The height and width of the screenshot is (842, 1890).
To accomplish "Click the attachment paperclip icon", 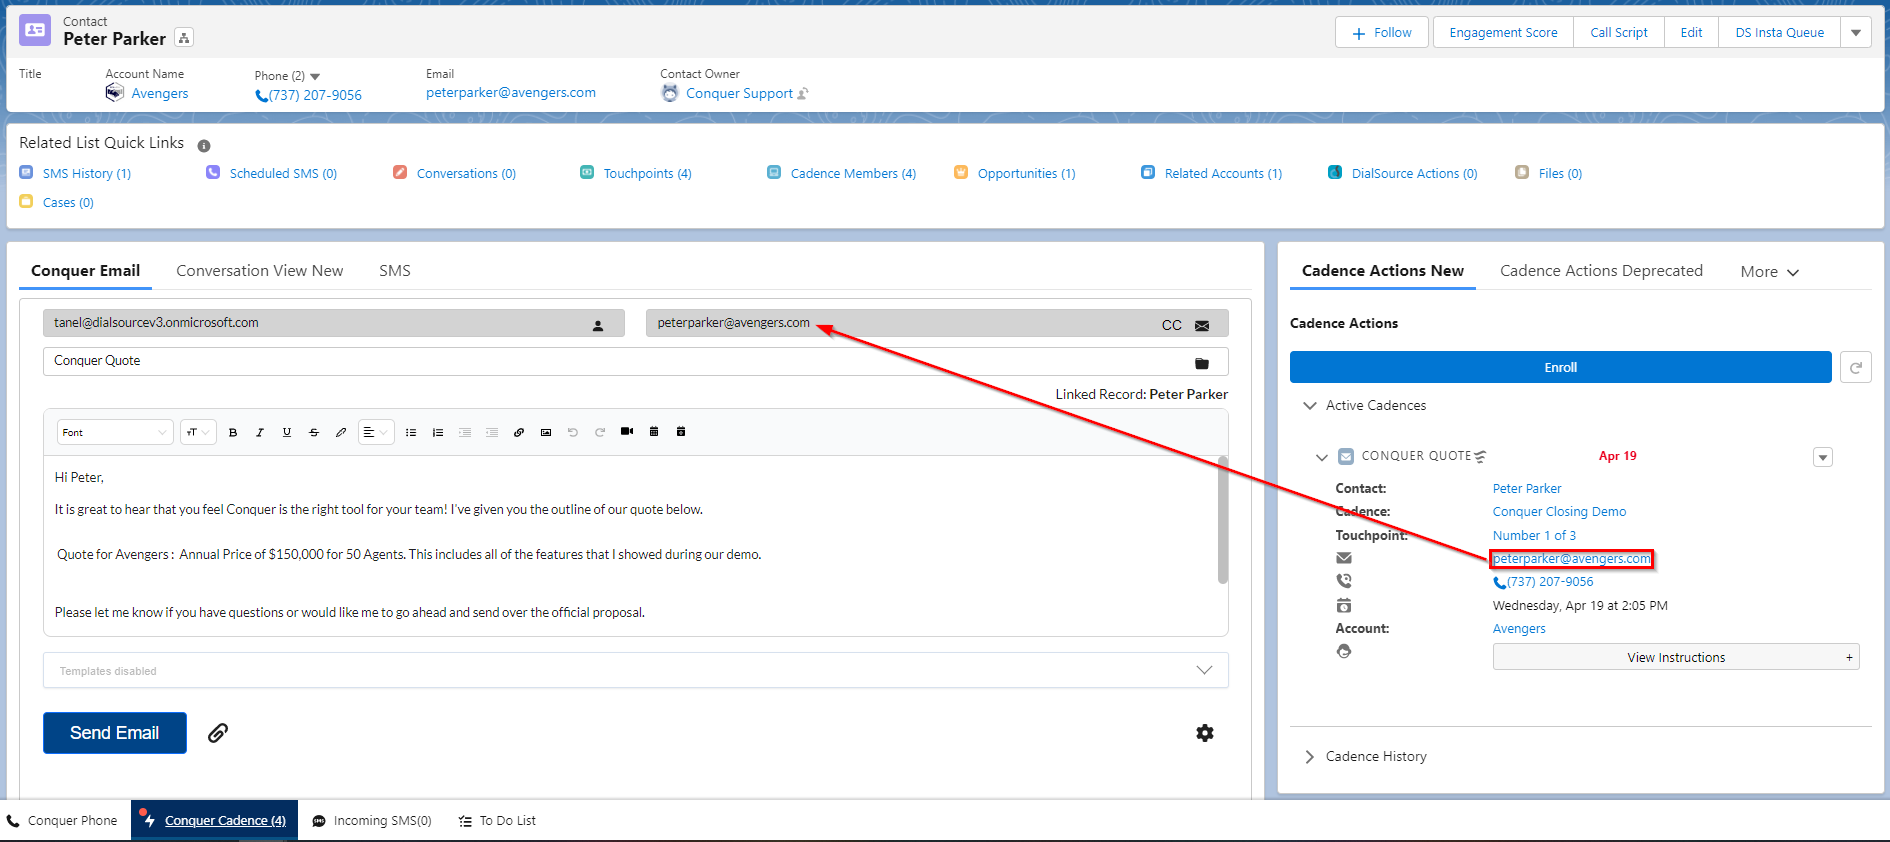I will point(218,733).
